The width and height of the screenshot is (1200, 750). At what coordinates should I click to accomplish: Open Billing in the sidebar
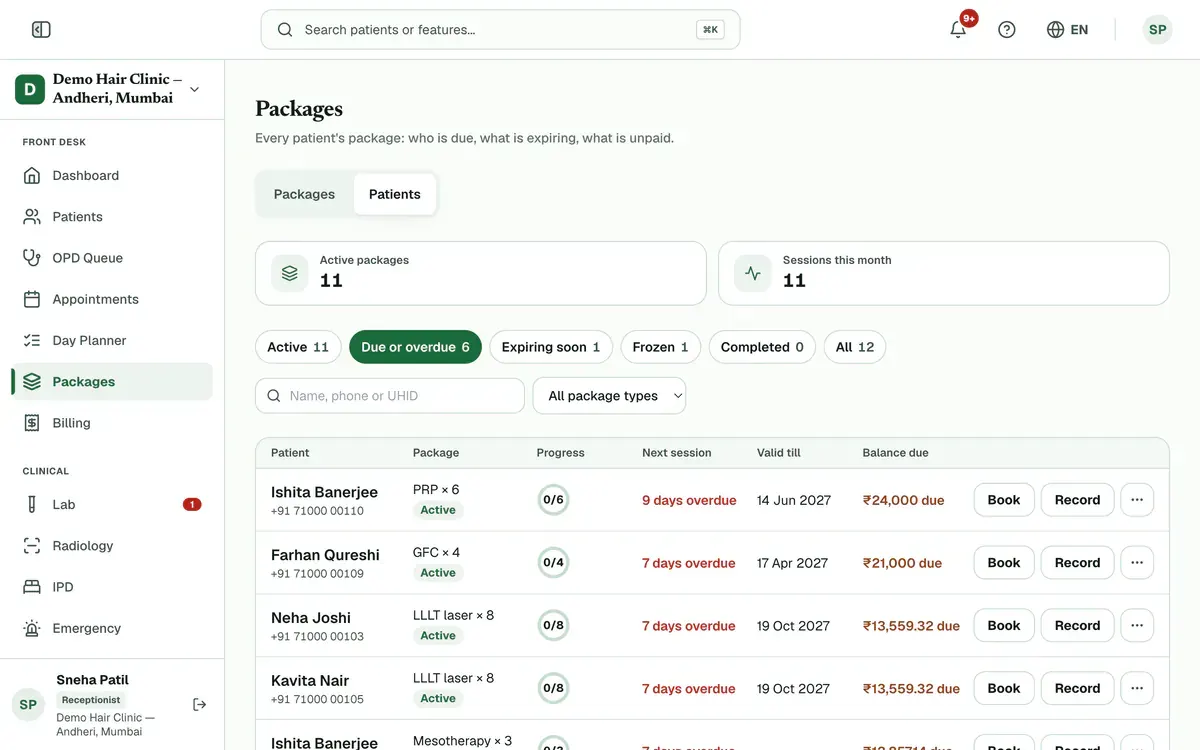click(x=112, y=423)
